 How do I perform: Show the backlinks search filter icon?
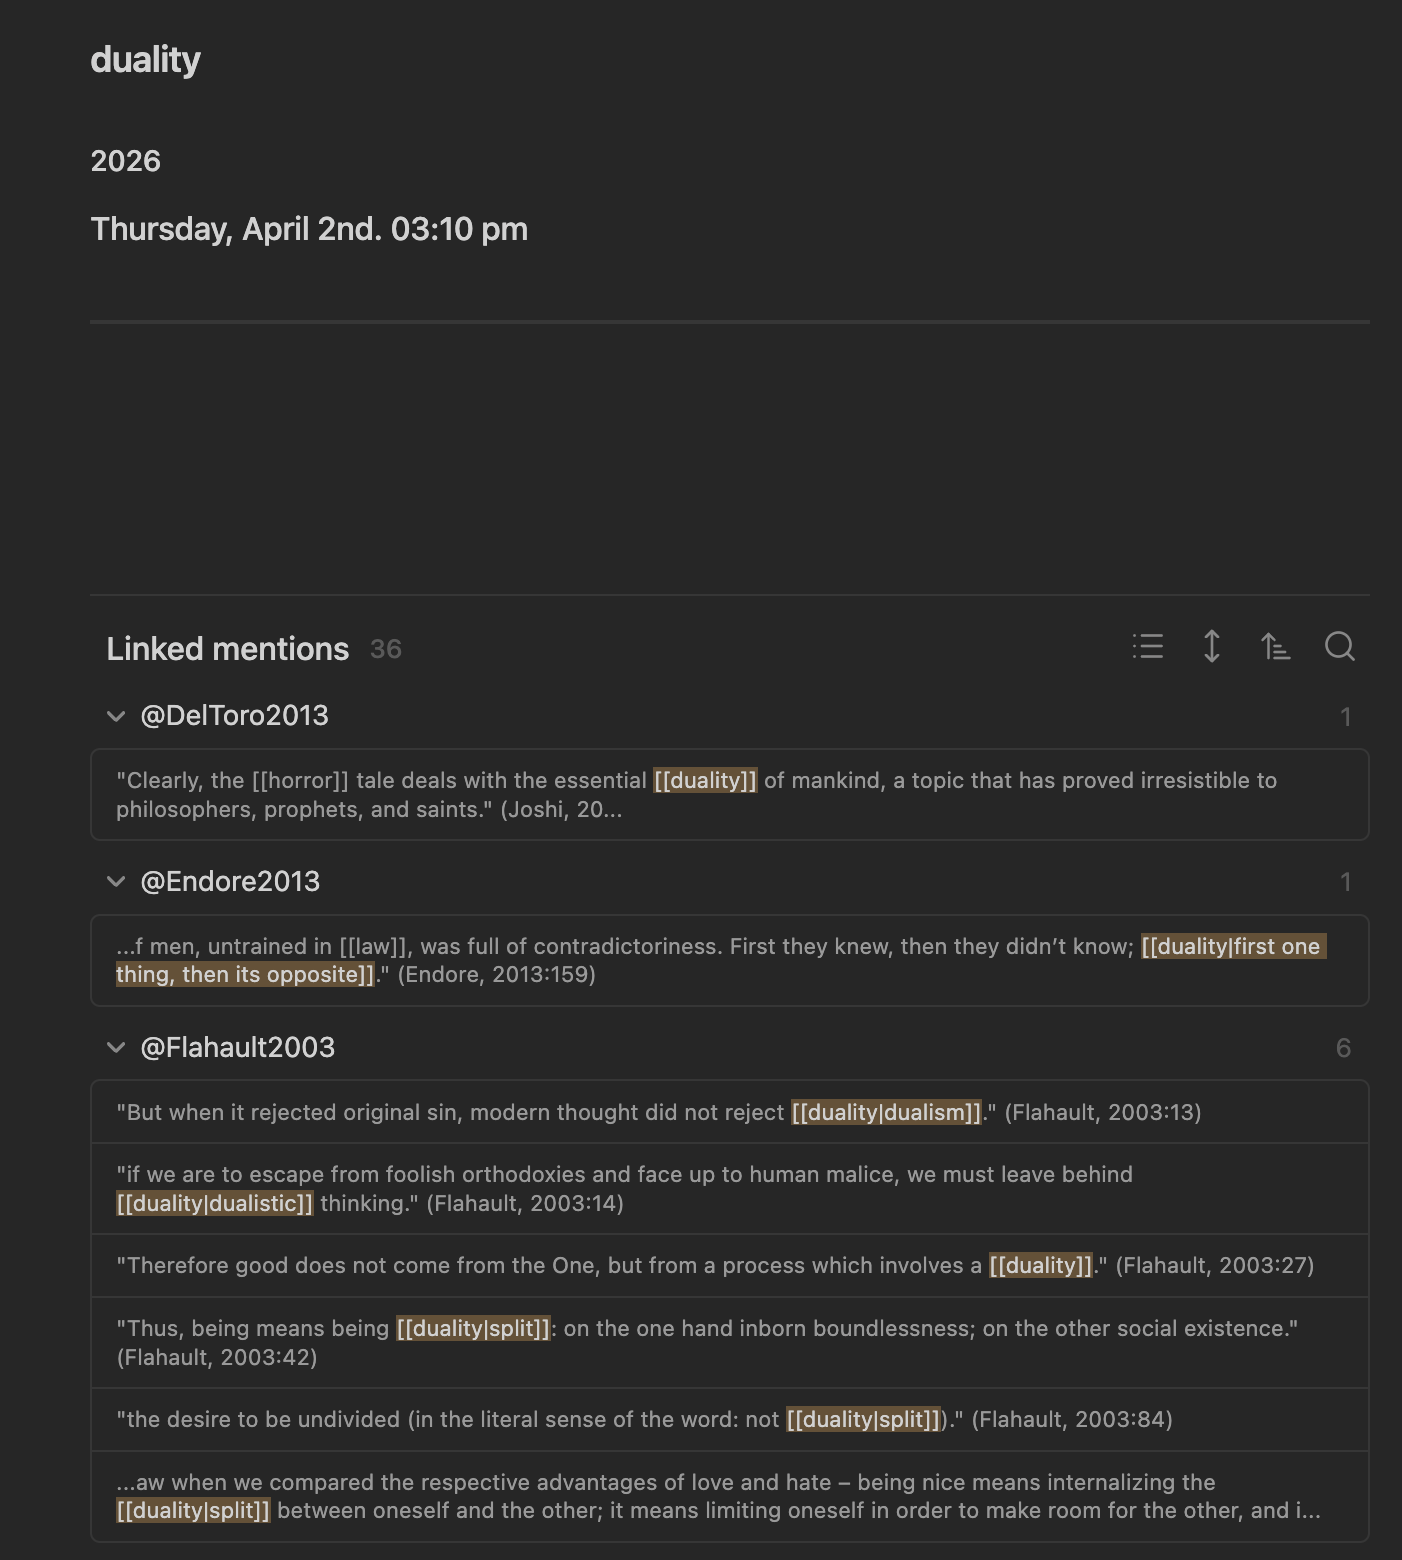[x=1339, y=647]
